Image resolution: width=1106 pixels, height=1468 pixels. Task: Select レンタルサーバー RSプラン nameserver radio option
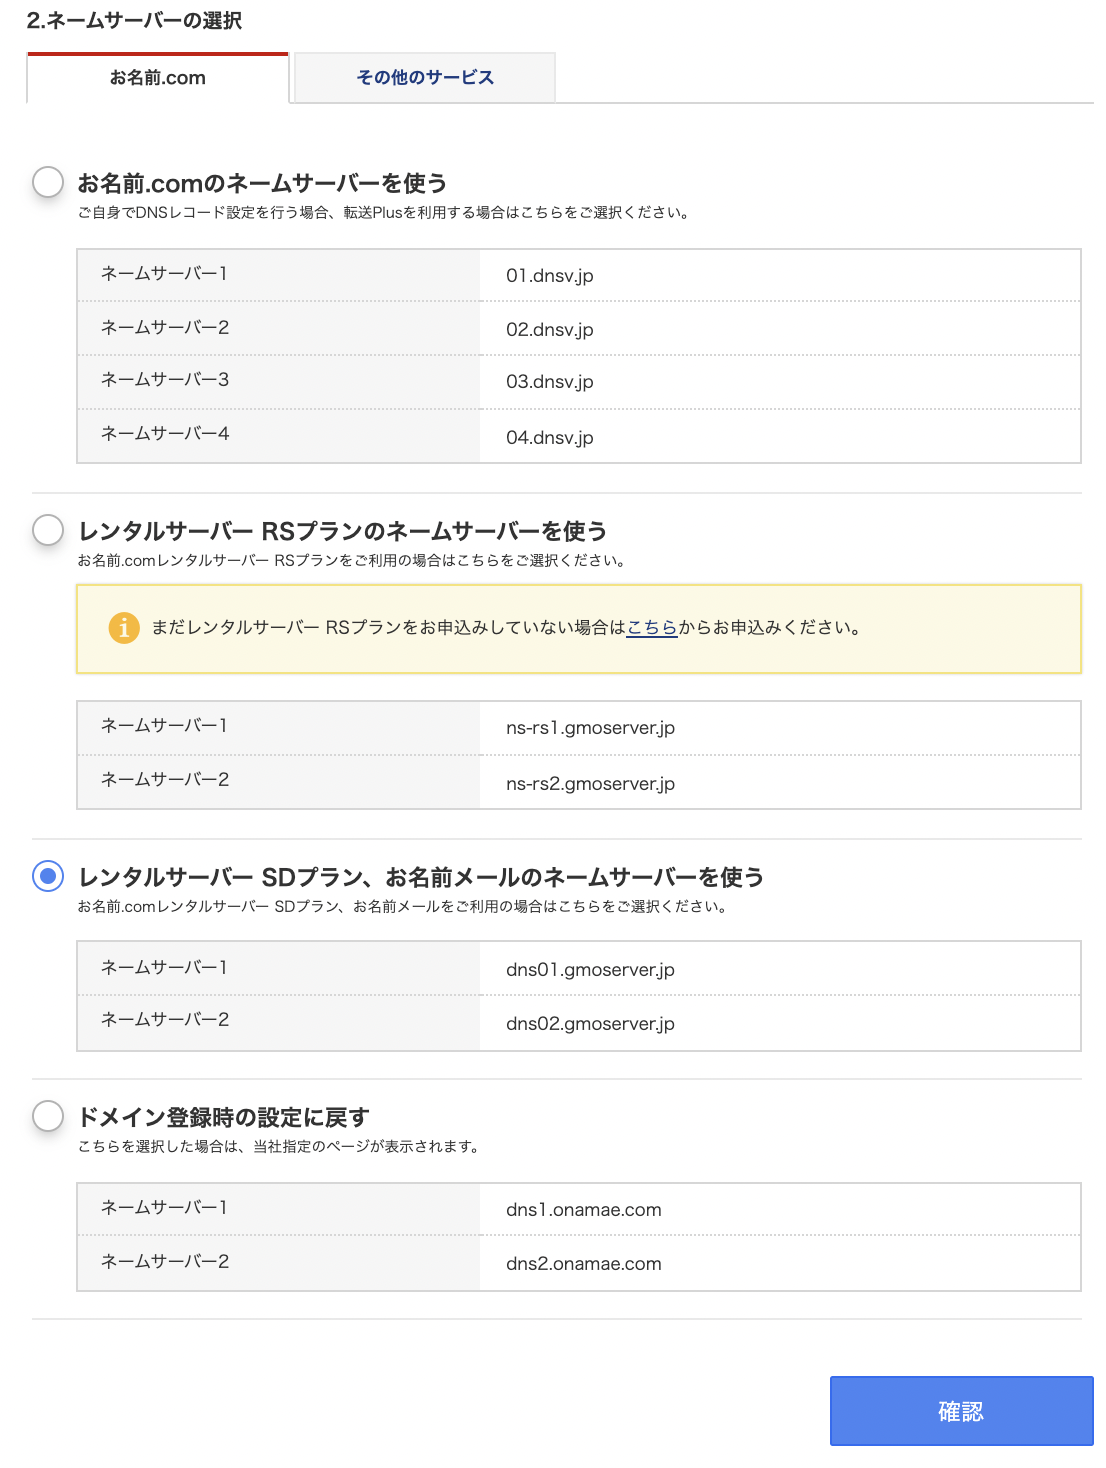[46, 528]
